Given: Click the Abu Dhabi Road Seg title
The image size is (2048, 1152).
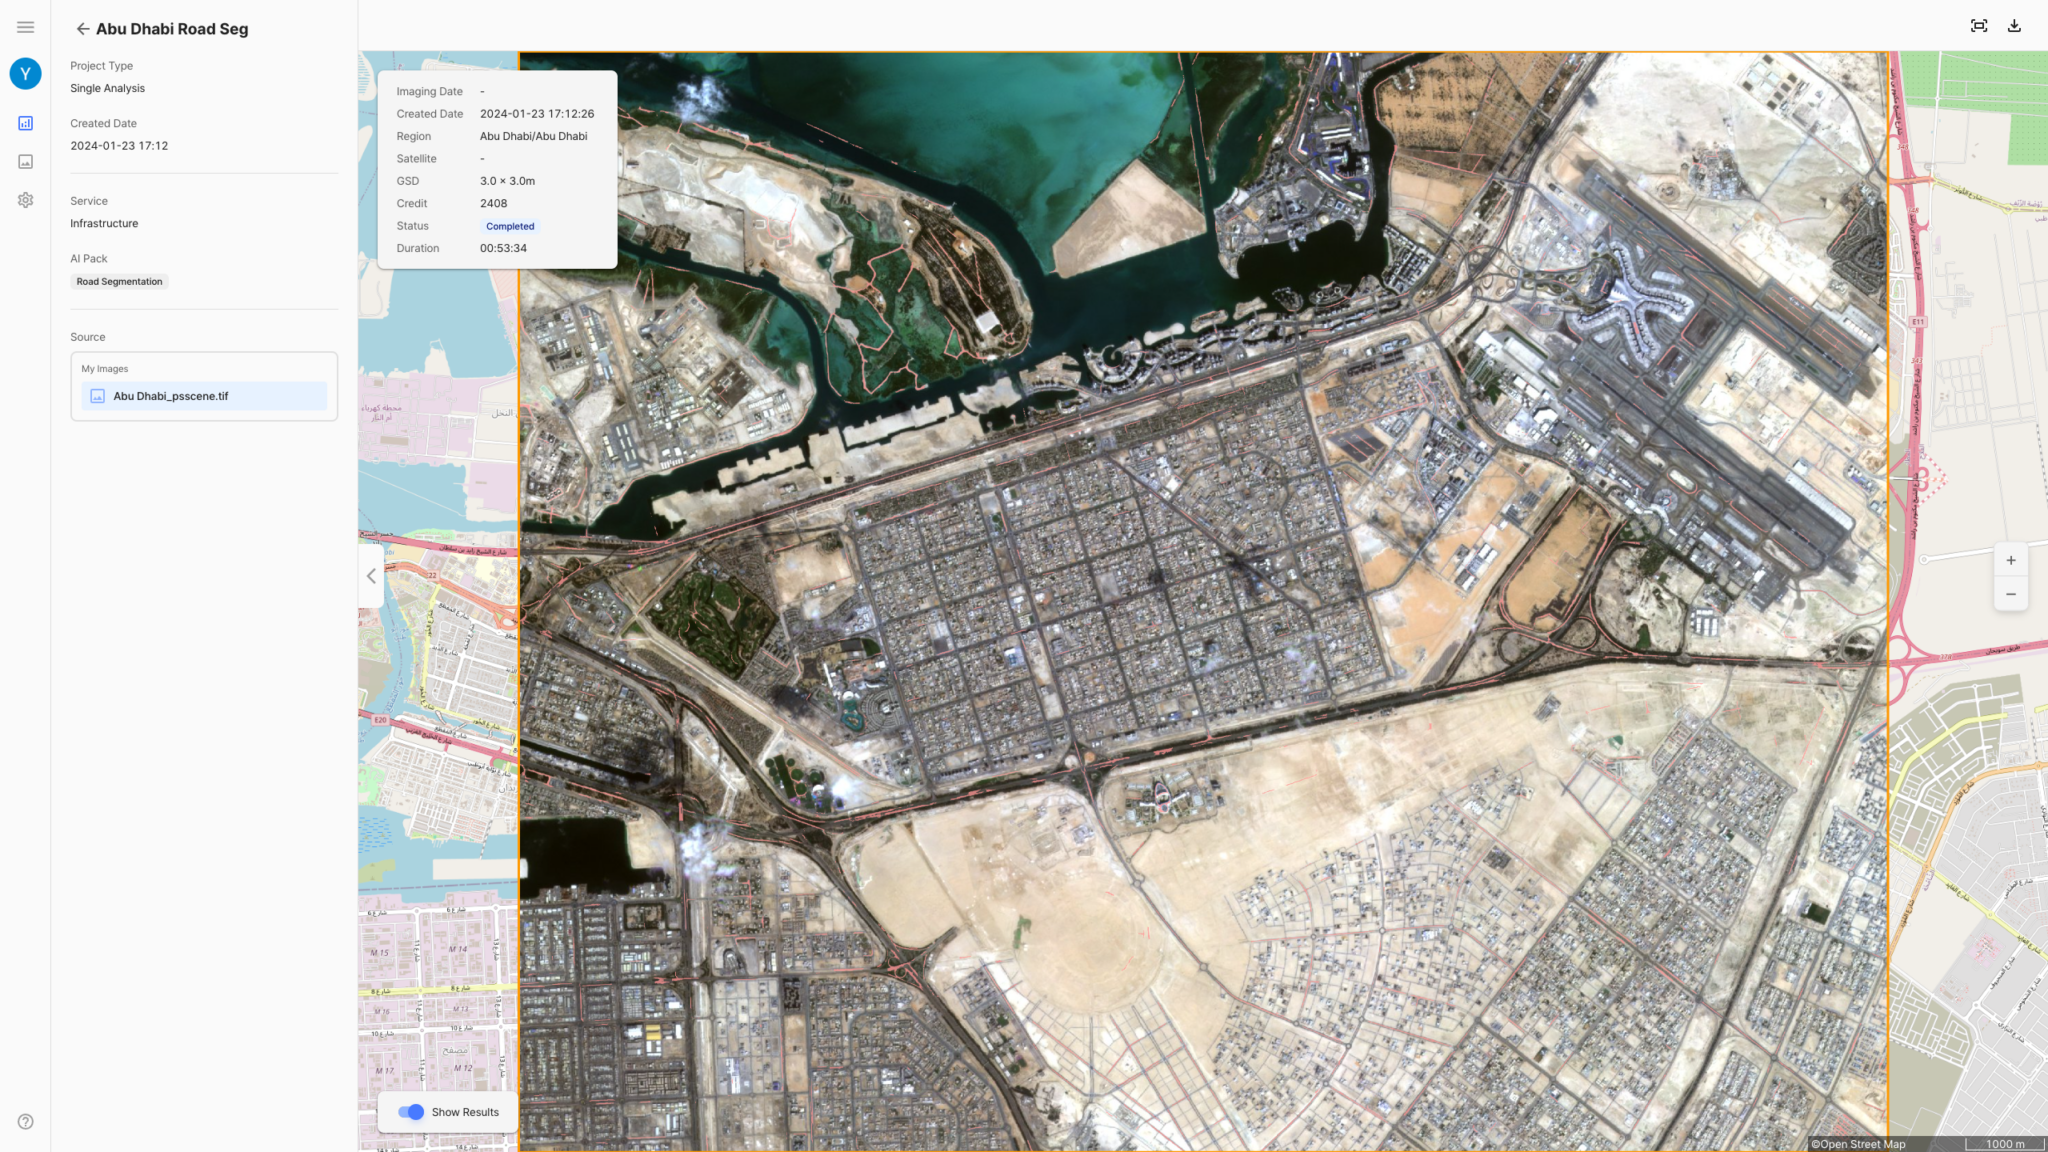Looking at the screenshot, I should [x=172, y=29].
